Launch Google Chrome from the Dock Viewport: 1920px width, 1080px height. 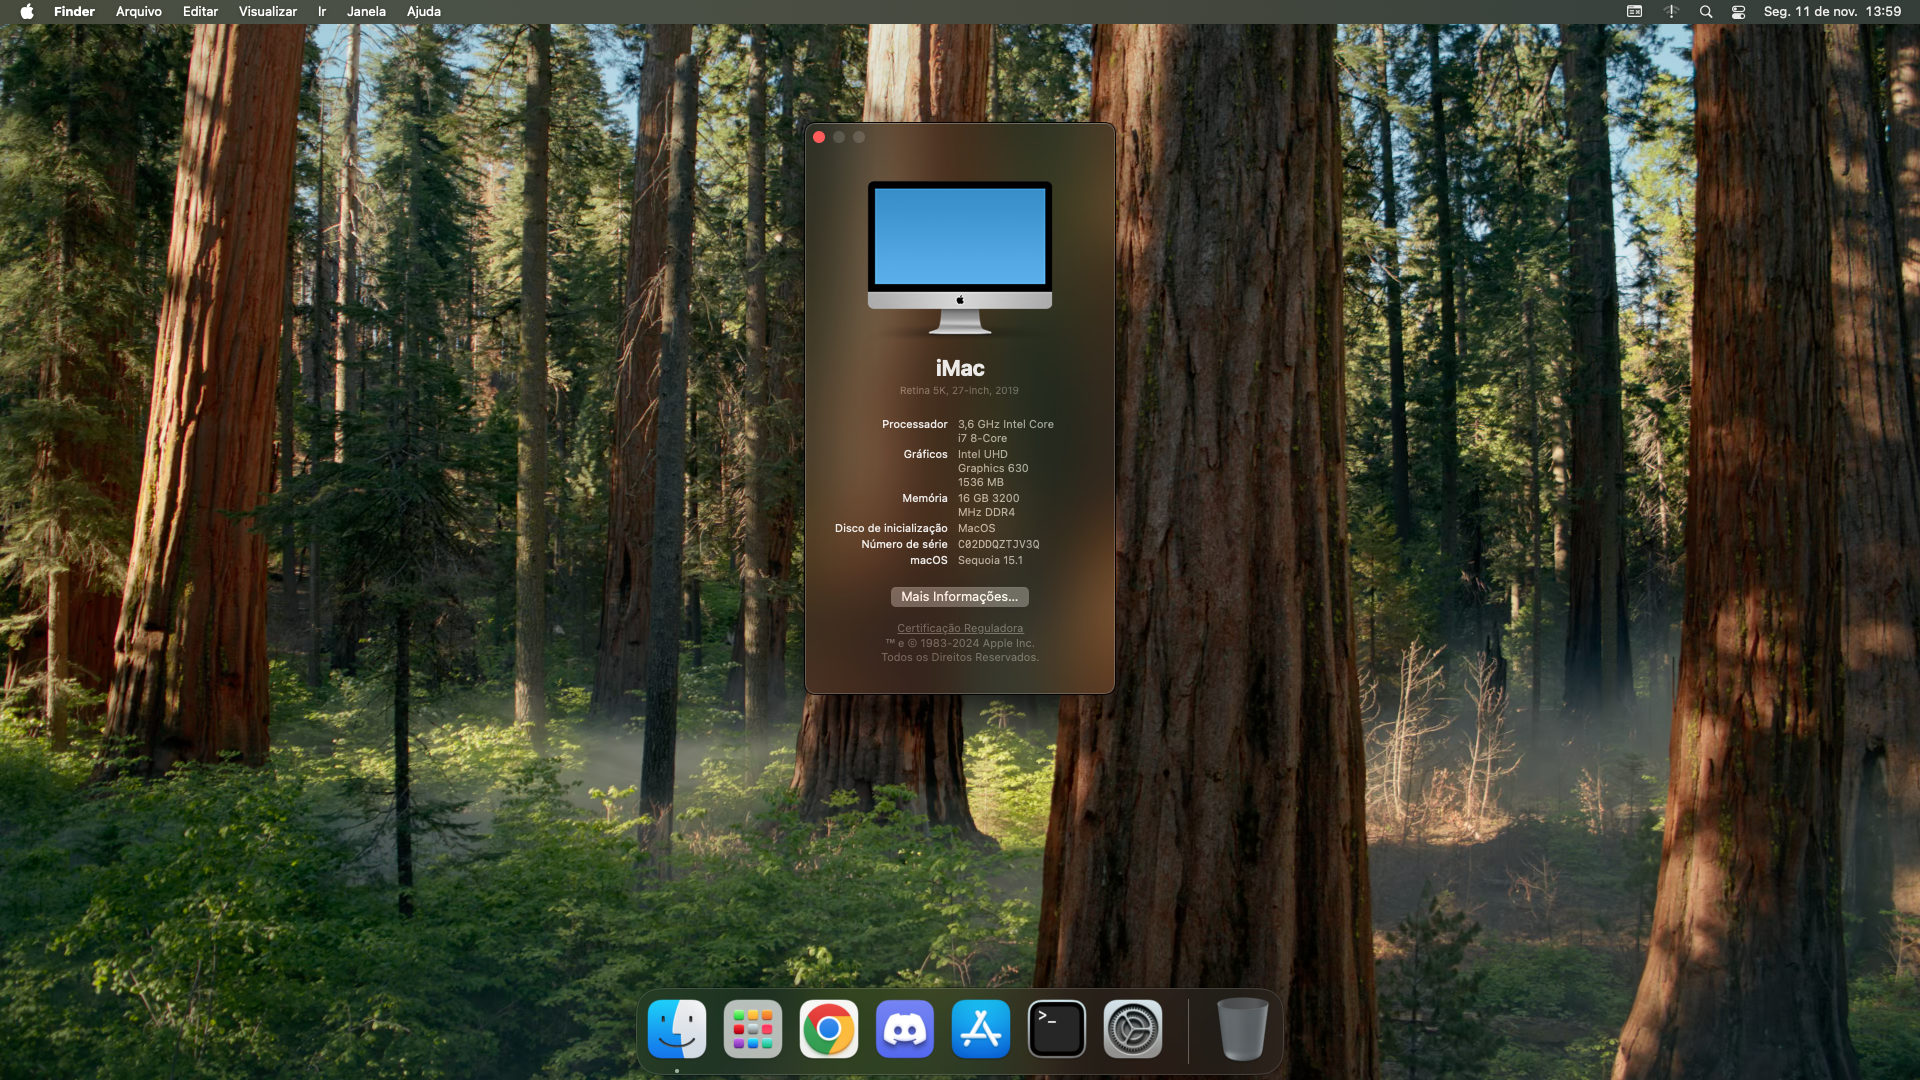(829, 1029)
